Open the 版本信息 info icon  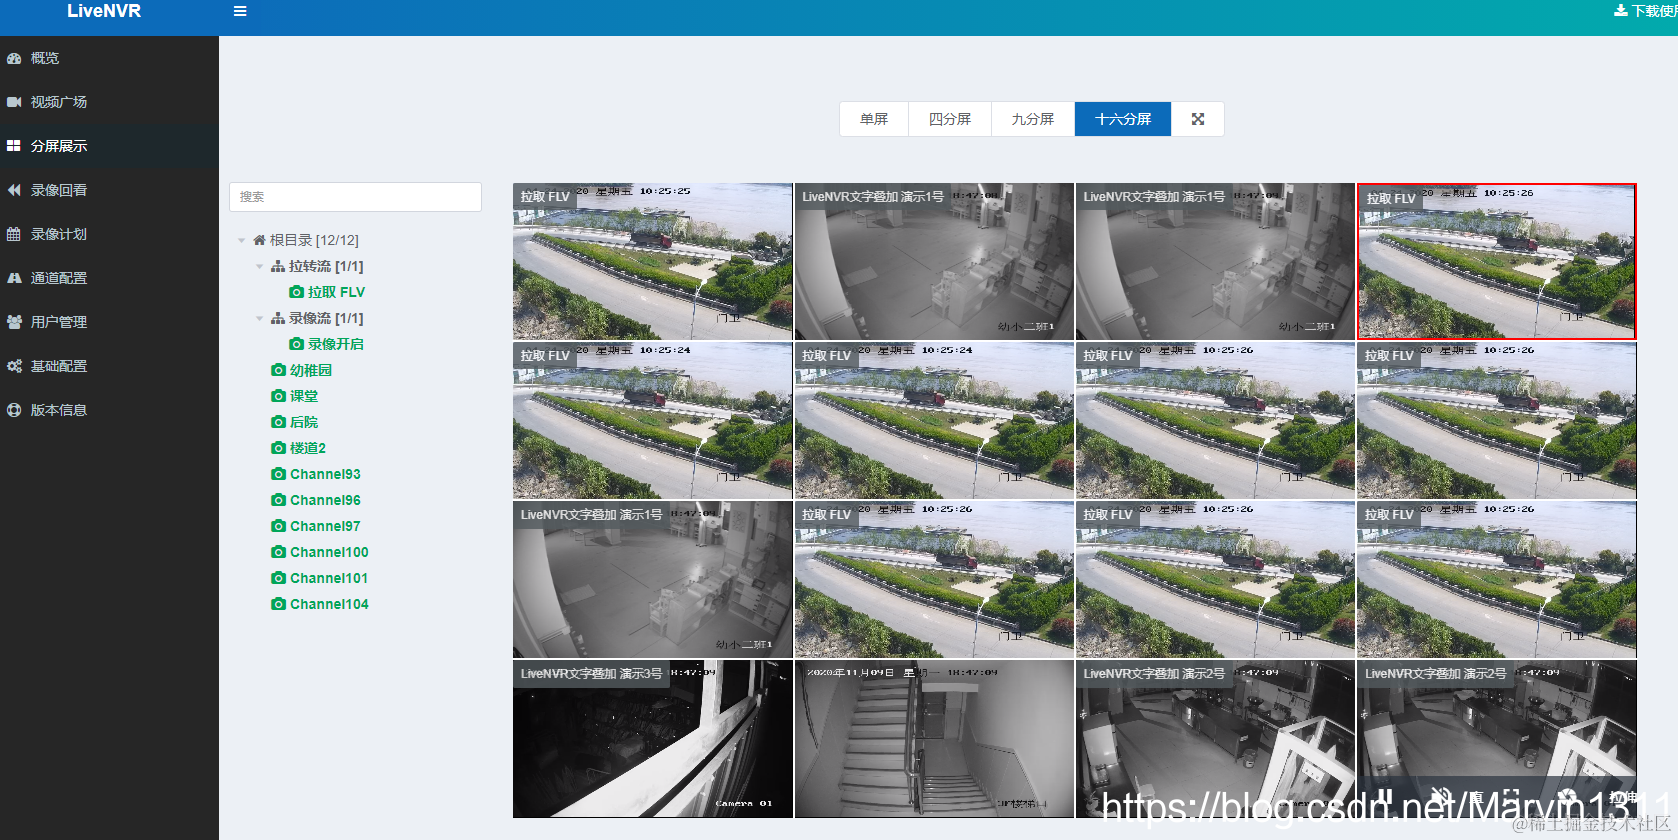click(x=14, y=410)
